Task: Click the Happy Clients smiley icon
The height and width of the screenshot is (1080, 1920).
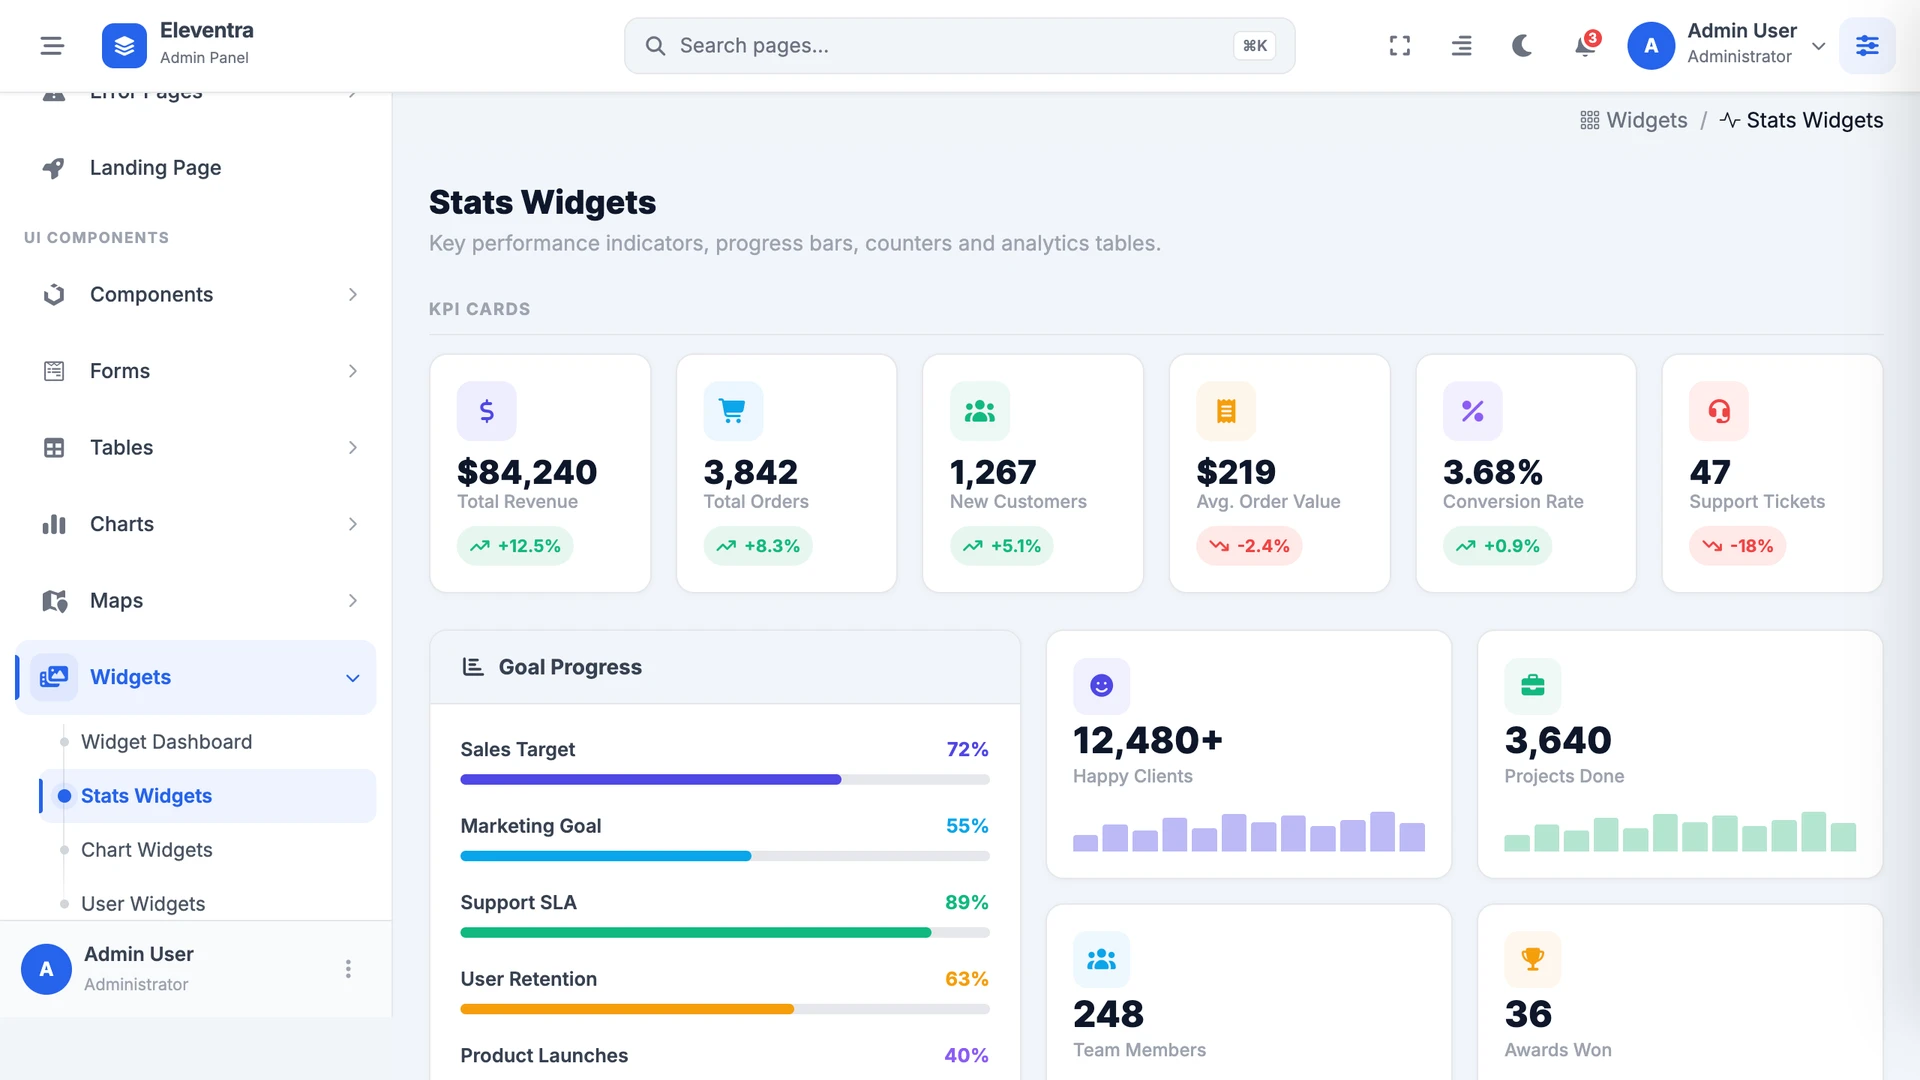Action: point(1101,686)
